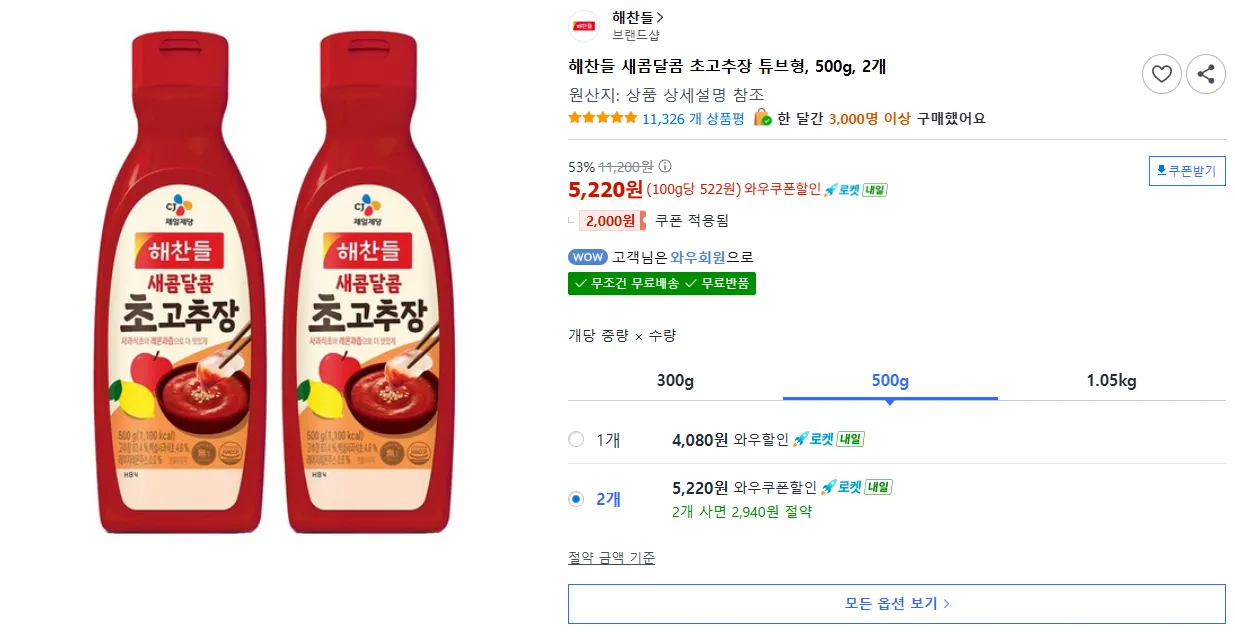The width and height of the screenshot is (1235, 632).
Task: Click the Haechandle brand logo icon
Action: 583,25
